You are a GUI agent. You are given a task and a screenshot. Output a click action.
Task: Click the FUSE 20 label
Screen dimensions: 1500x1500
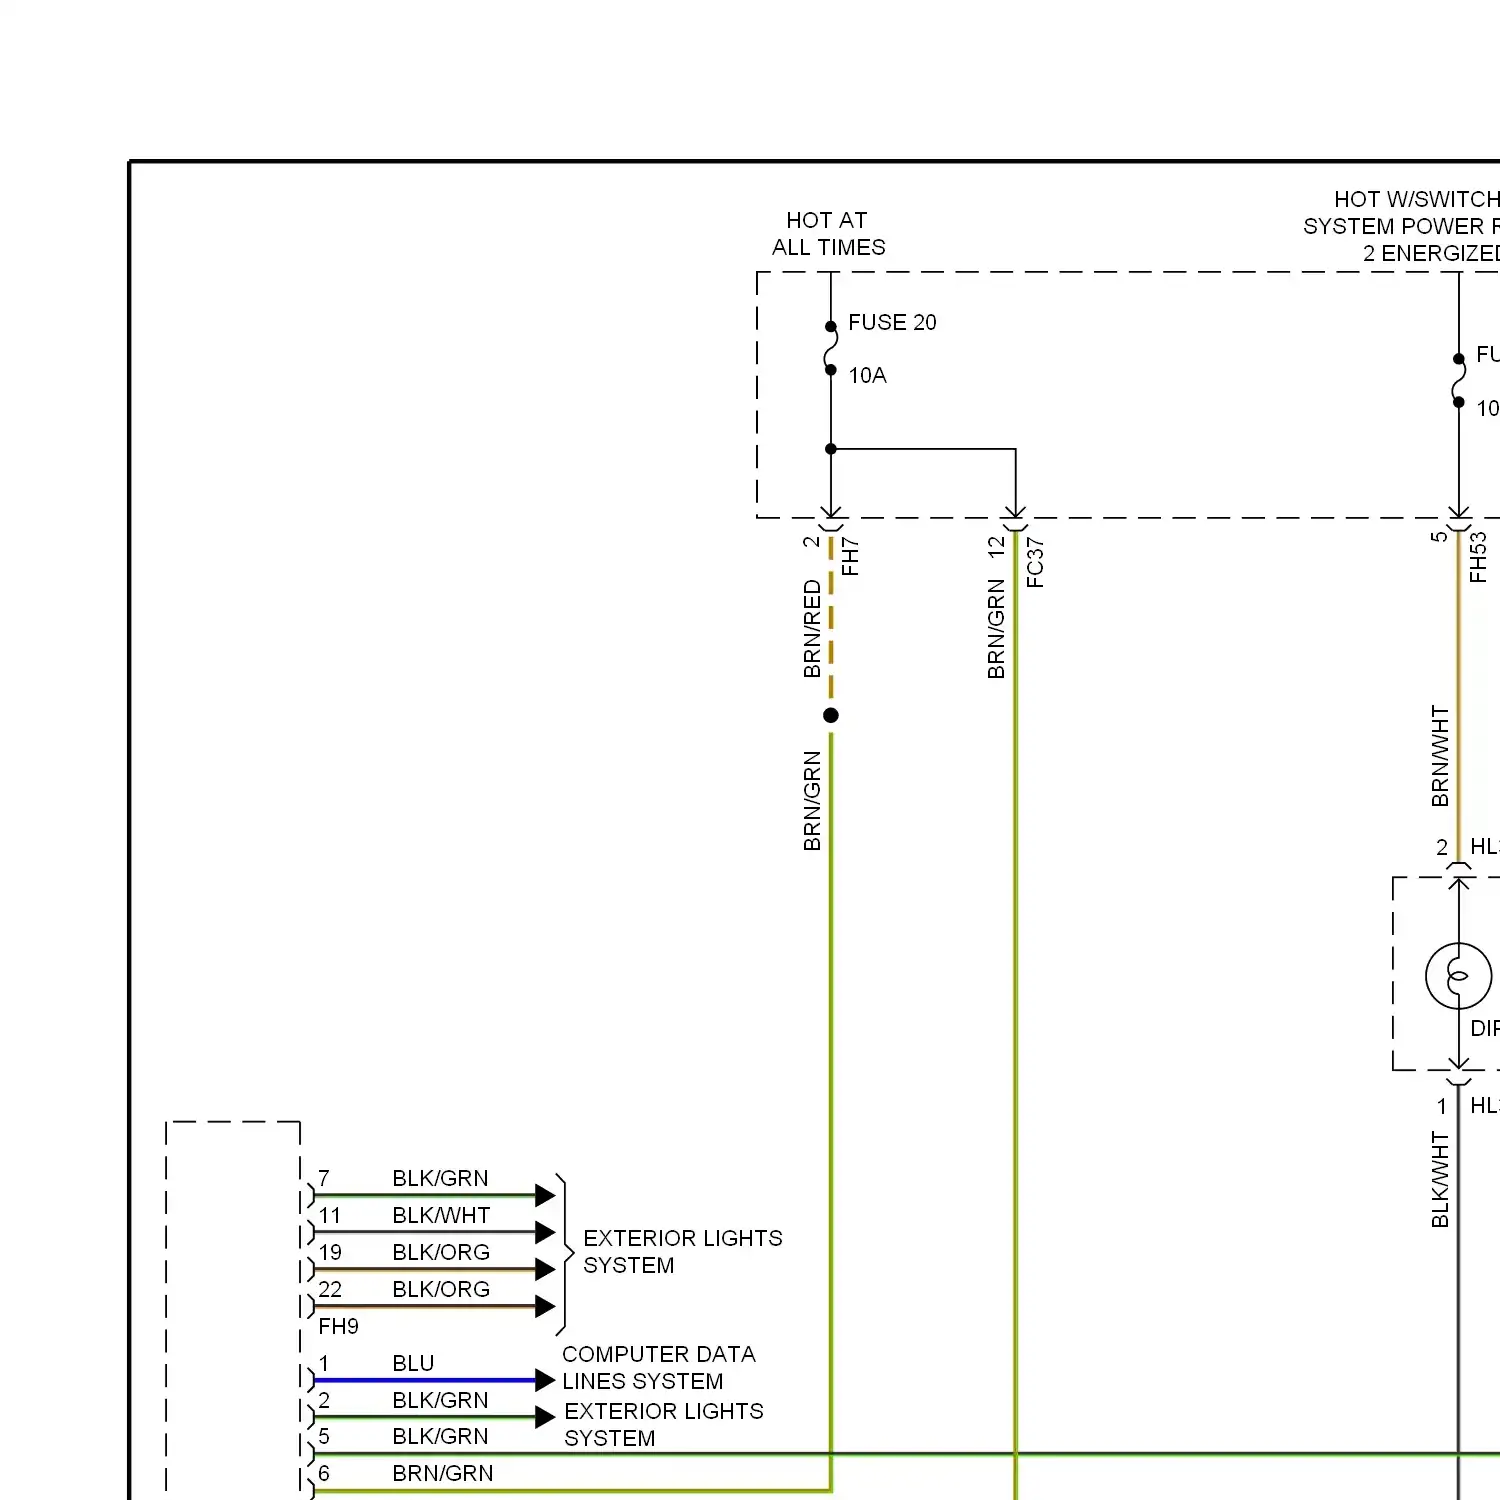(892, 322)
